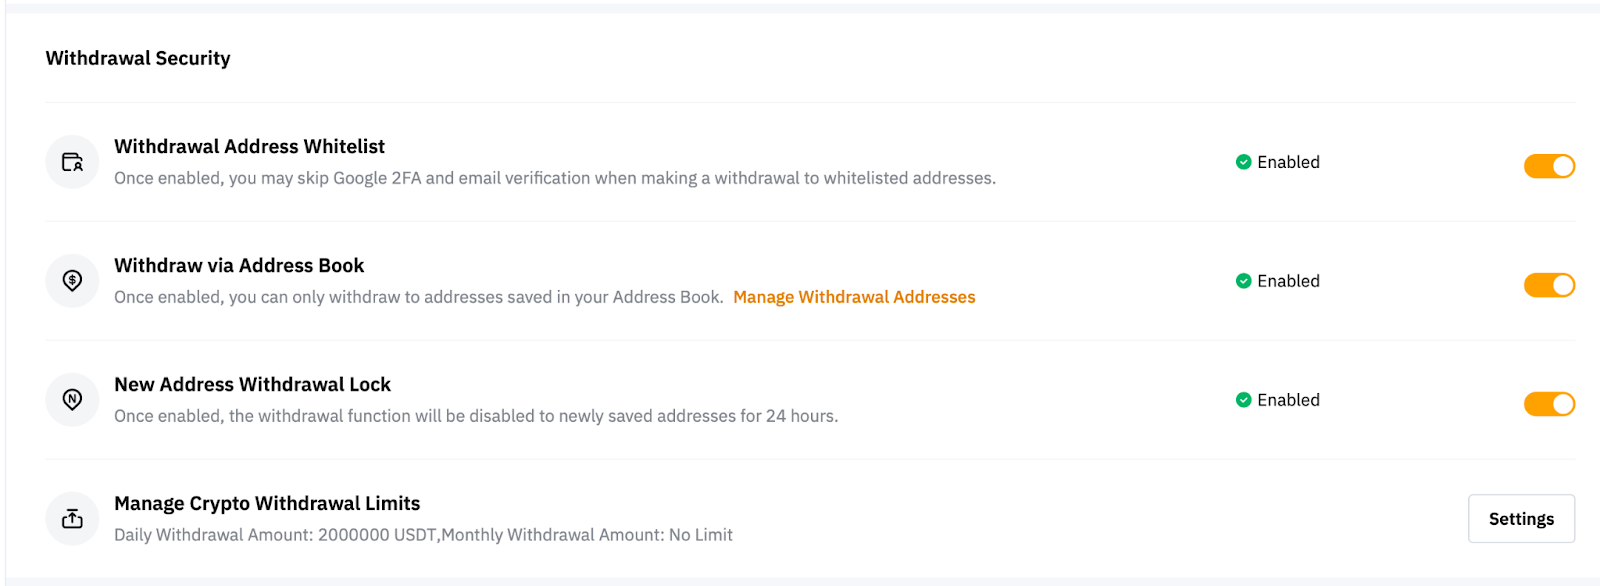Click the Withdrawal Security section heading
Screen dimensions: 1600x586
pyautogui.click(x=138, y=58)
